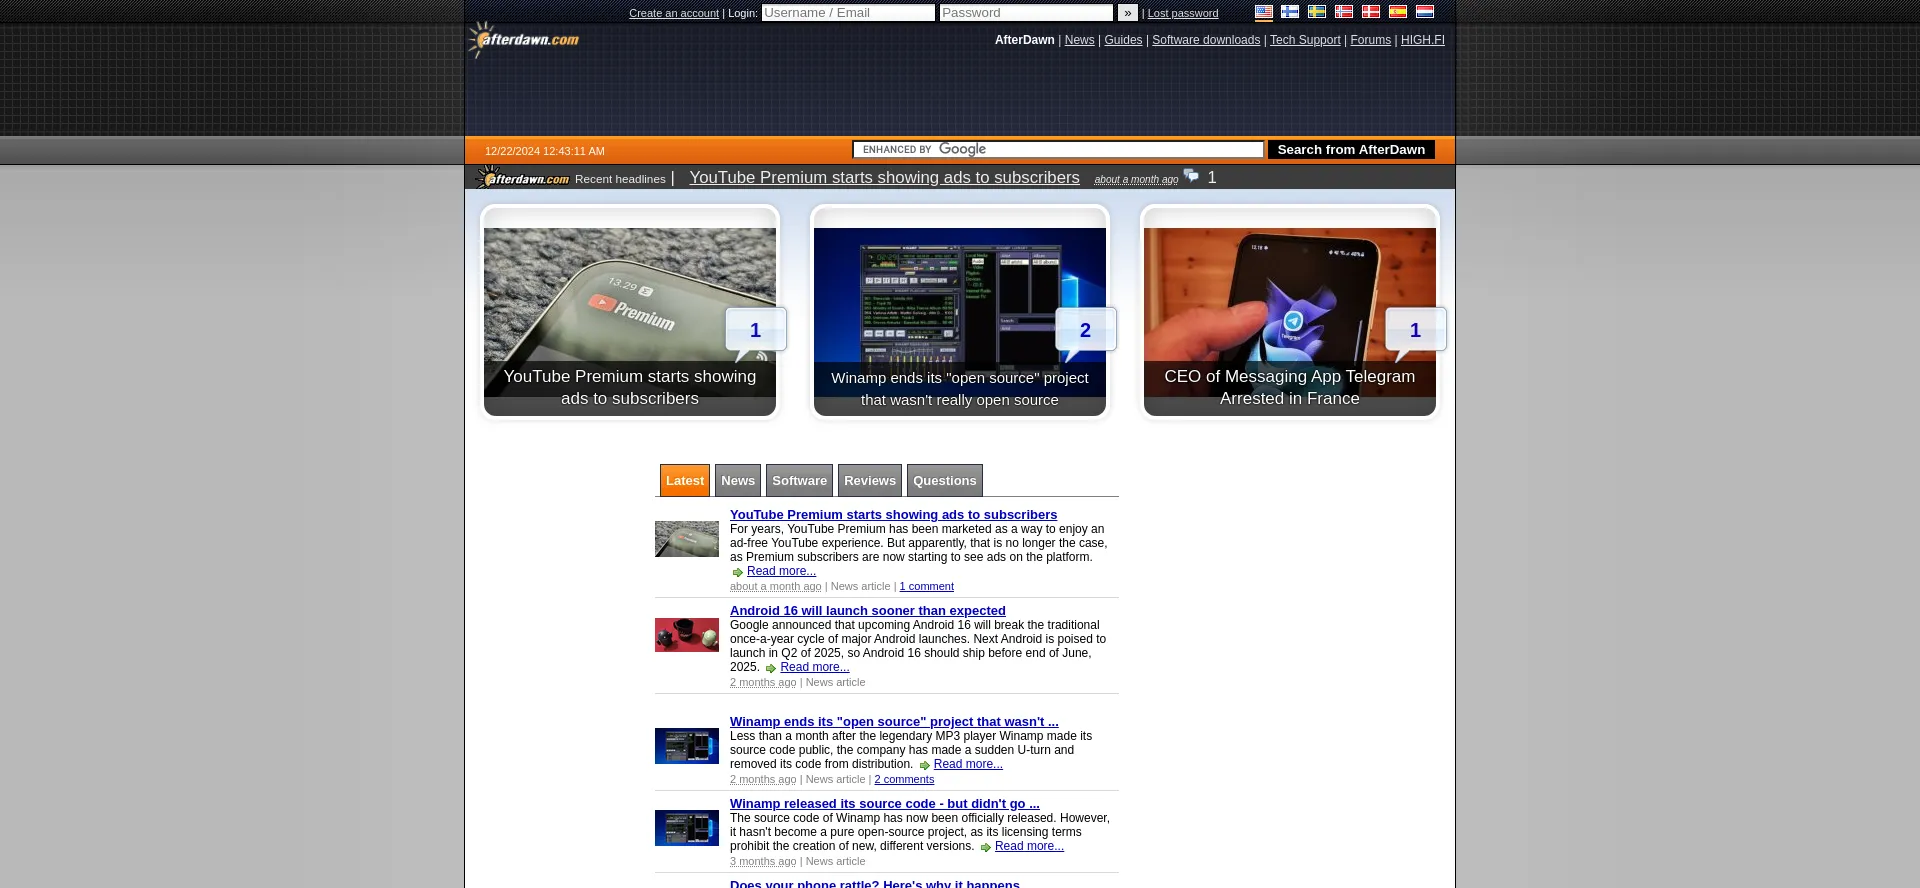Click Lost password link
The image size is (1920, 888).
1183,13
